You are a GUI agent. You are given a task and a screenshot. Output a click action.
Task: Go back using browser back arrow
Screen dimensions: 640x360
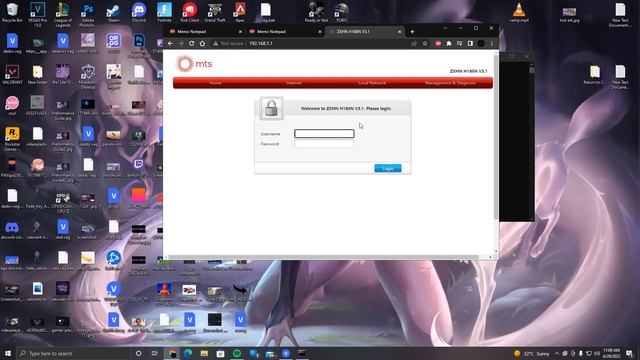170,43
